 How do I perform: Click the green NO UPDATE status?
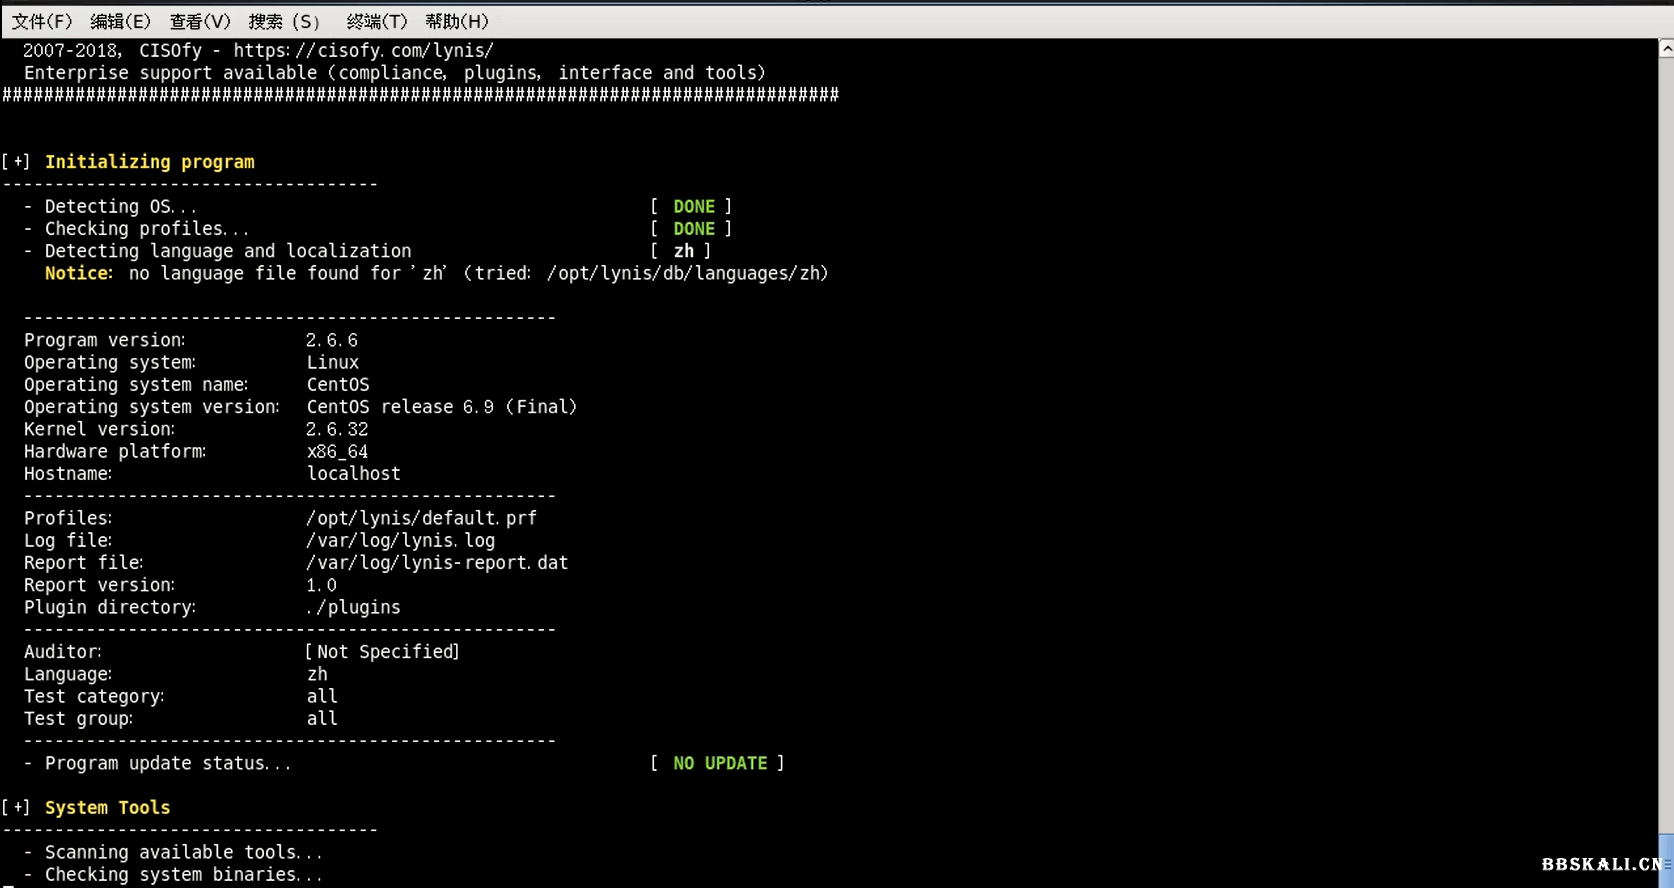(x=719, y=763)
